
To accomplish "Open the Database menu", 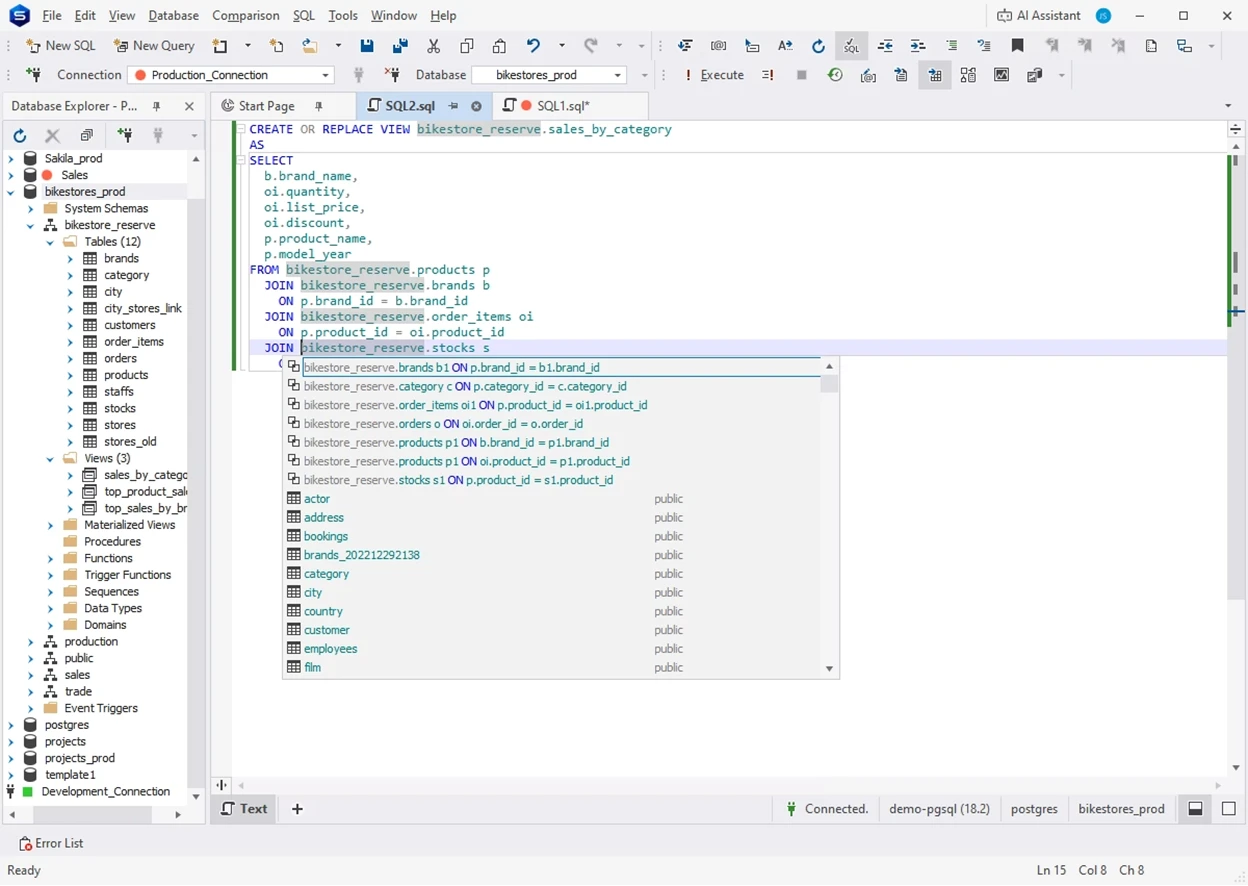I will click(173, 16).
